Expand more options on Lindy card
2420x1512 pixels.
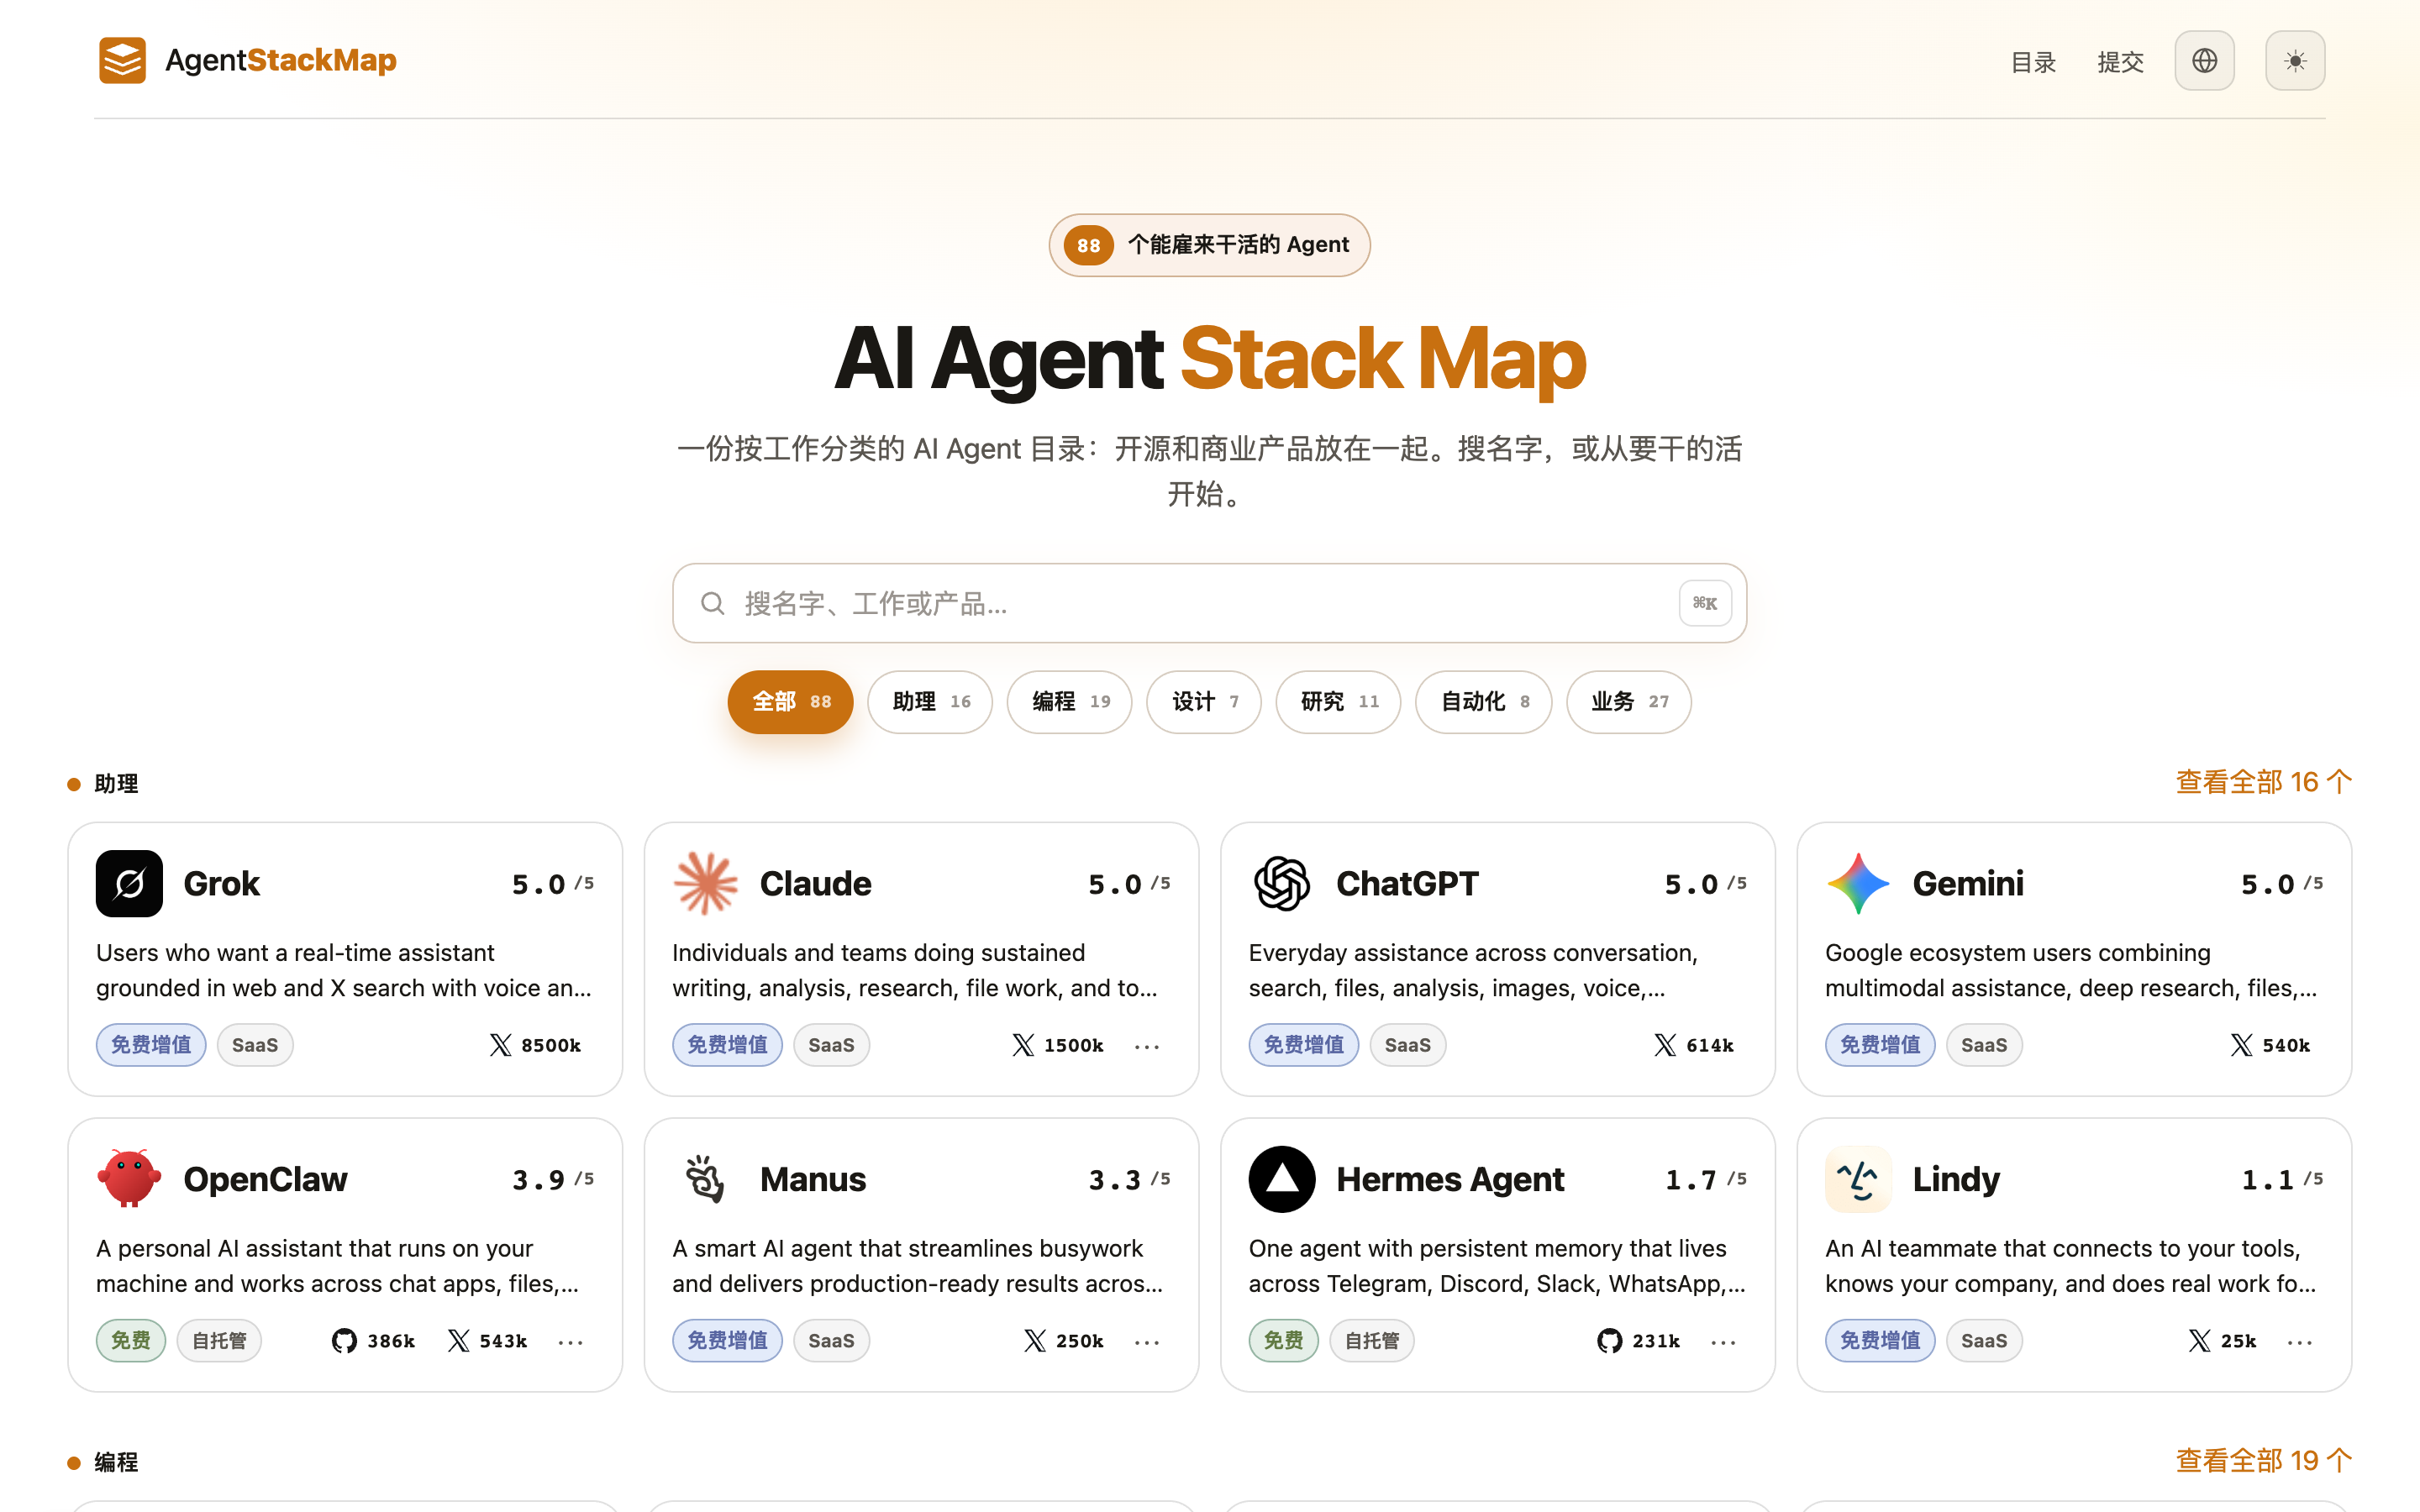(x=2299, y=1342)
